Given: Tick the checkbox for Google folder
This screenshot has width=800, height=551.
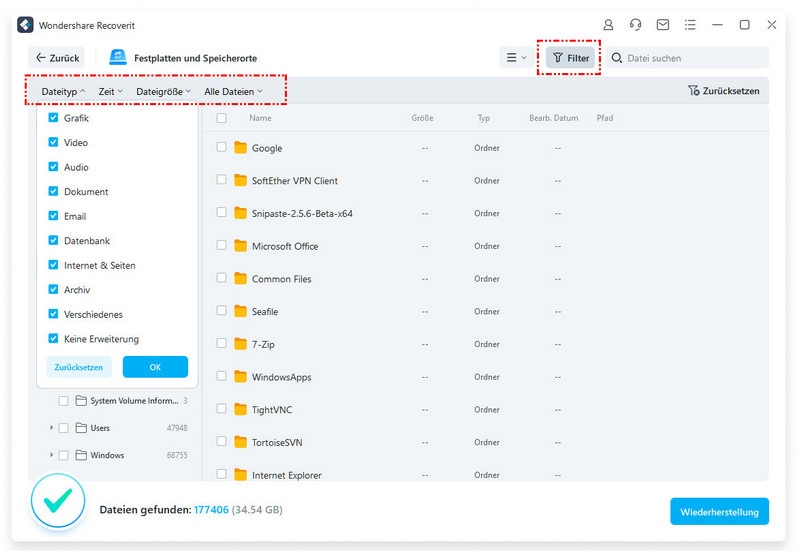Looking at the screenshot, I should pyautogui.click(x=221, y=147).
